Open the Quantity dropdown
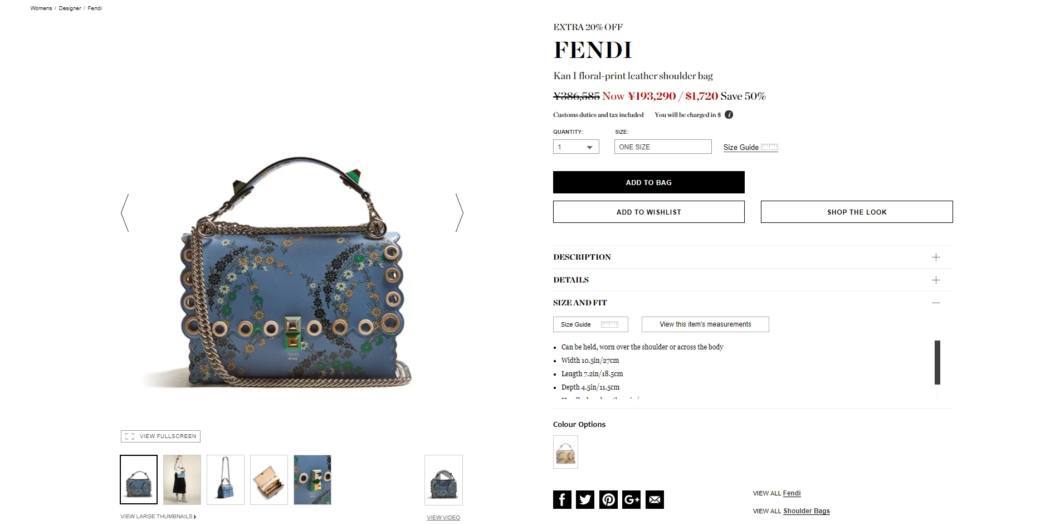 [576, 147]
